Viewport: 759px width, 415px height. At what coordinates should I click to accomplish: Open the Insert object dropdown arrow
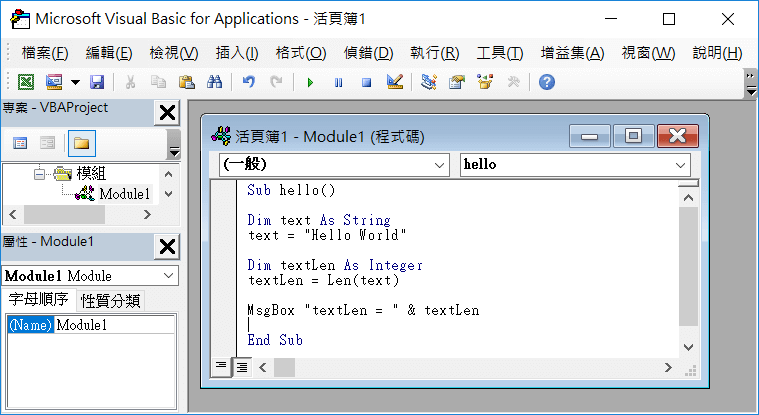click(76, 82)
